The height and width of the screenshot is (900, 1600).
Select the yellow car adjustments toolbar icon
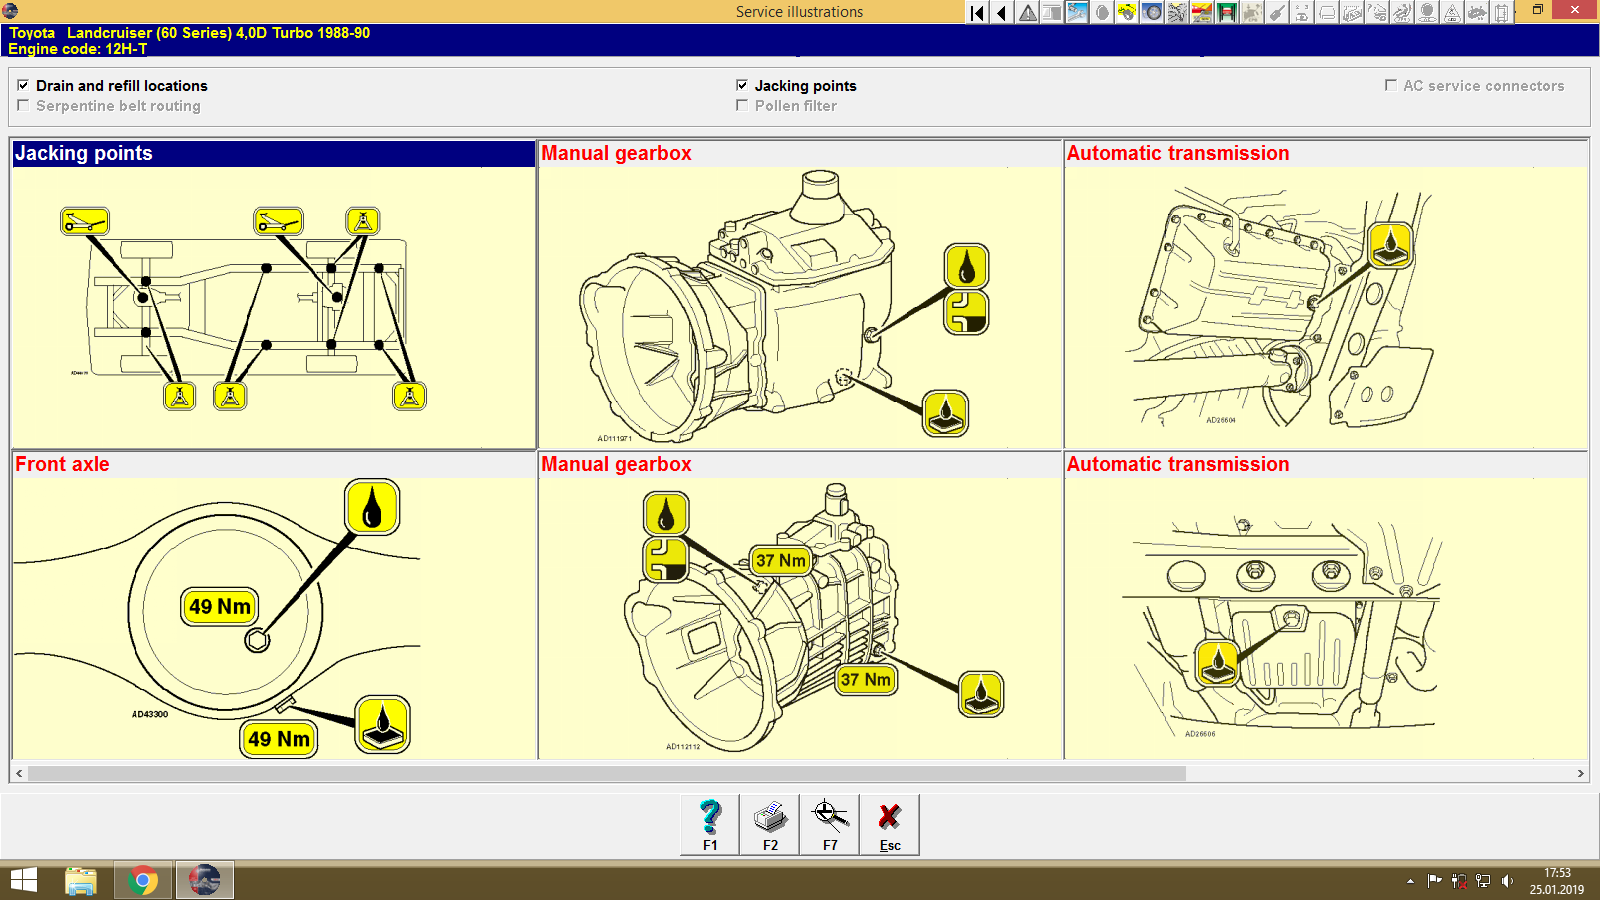tap(1126, 12)
